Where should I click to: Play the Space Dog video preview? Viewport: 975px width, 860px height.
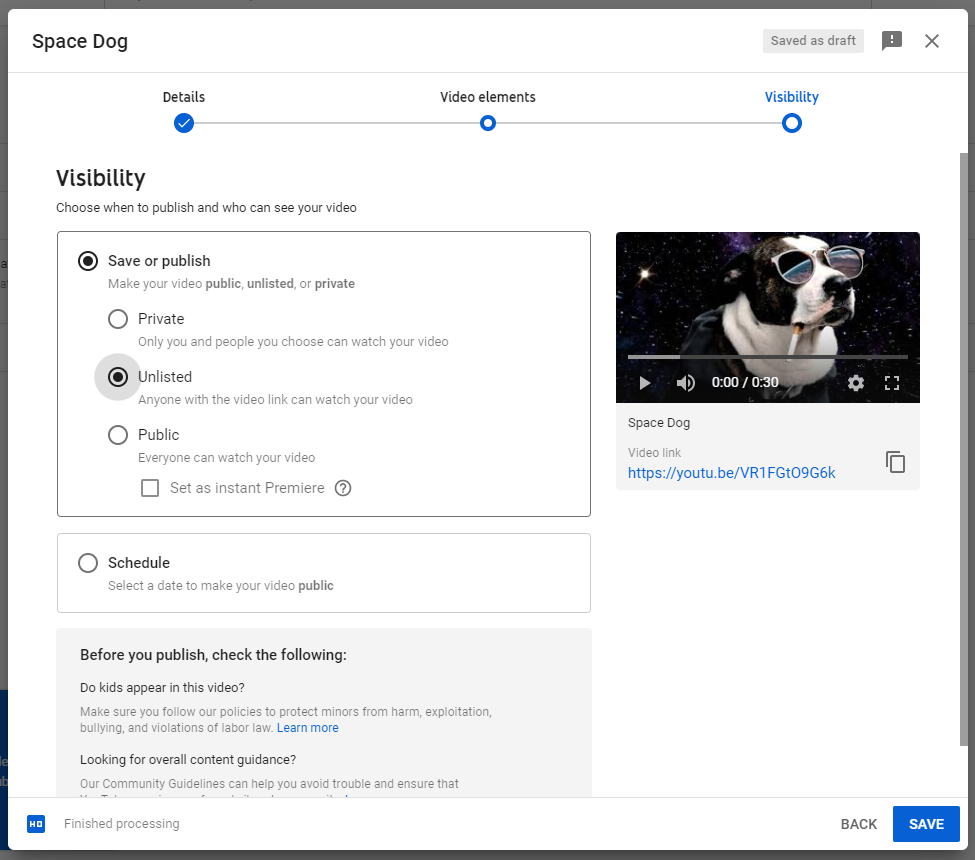coord(645,382)
